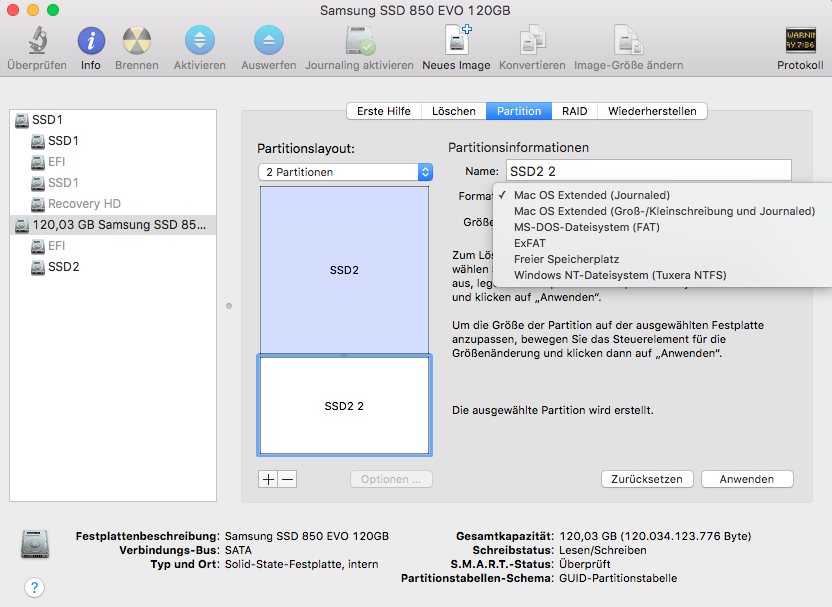832x607 pixels.
Task: Open the Wiederherstellen tab
Action: pyautogui.click(x=652, y=111)
